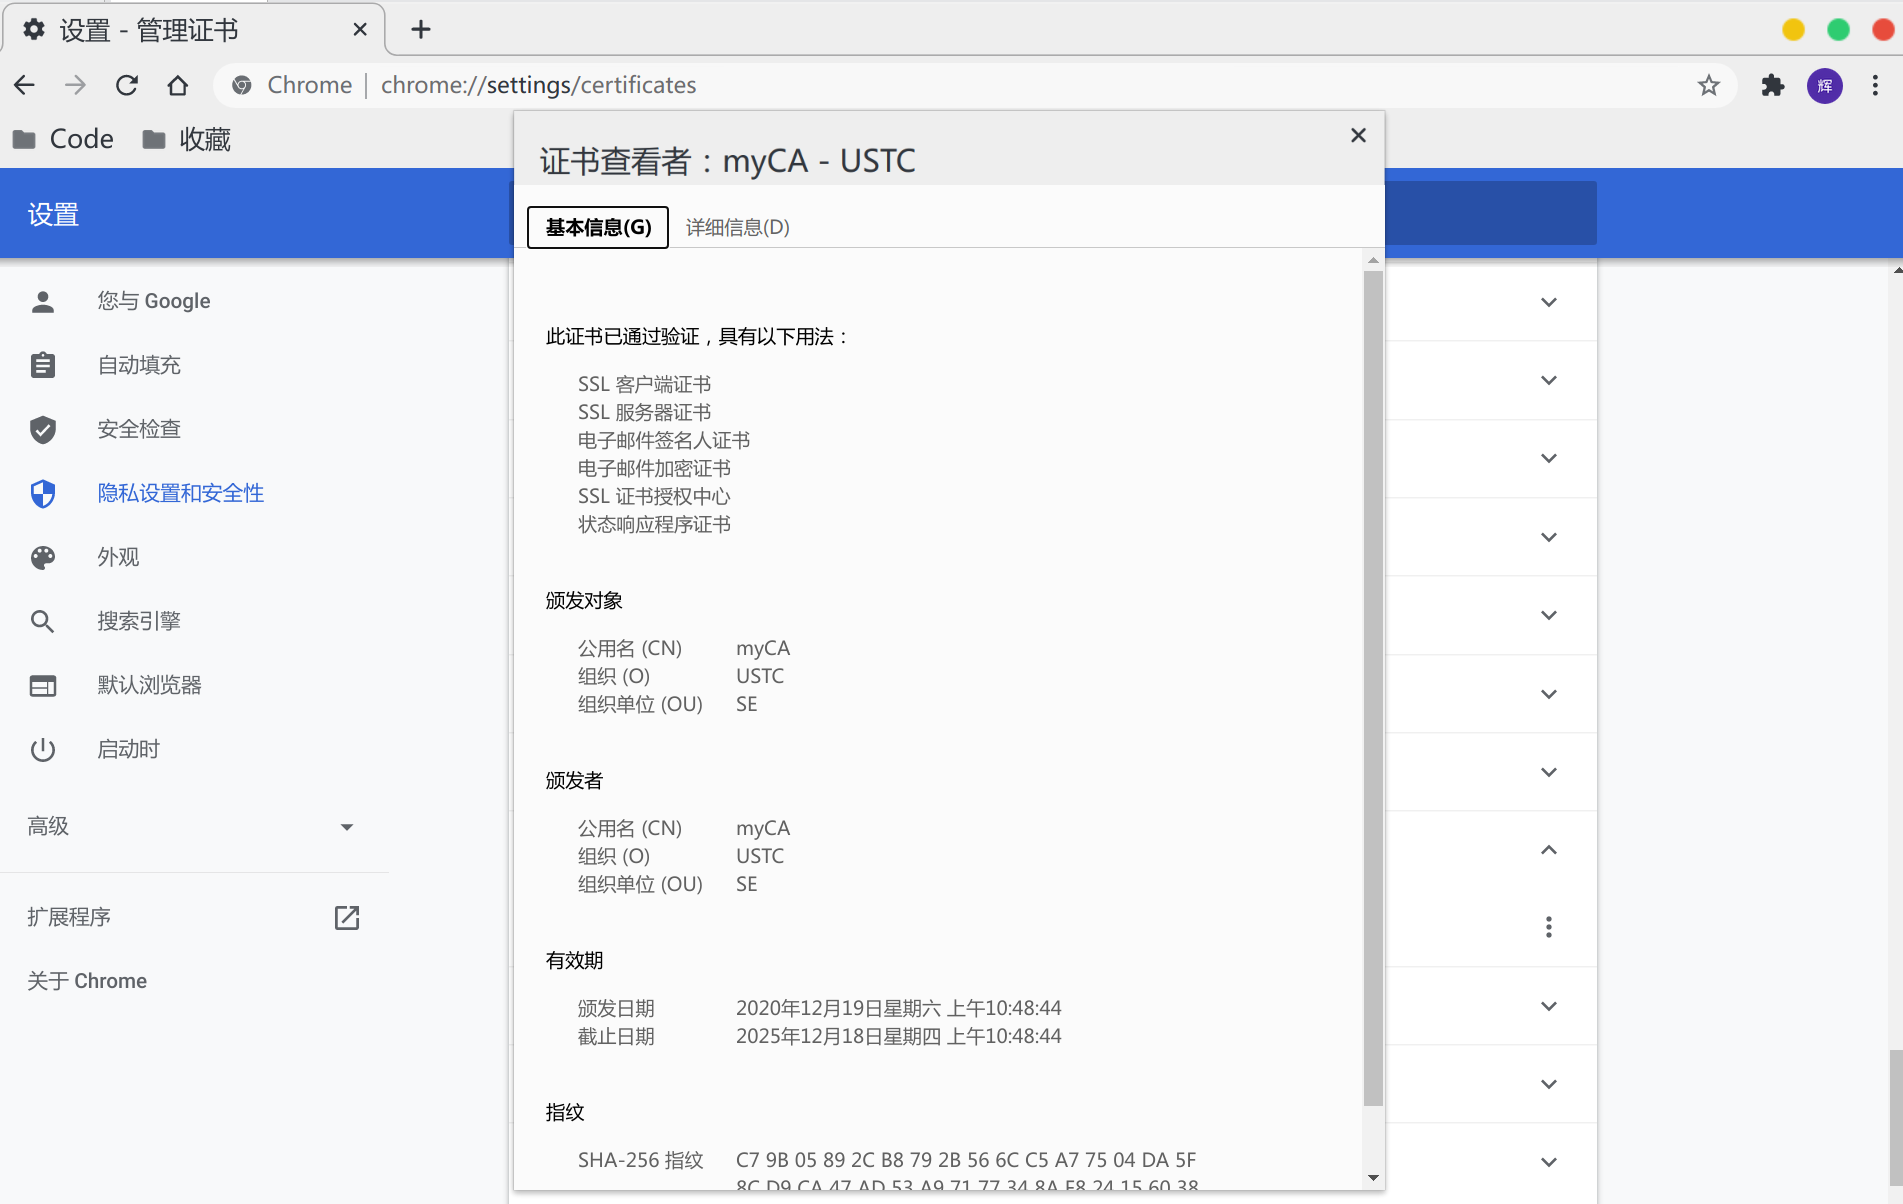Screen dimensions: 1903x1204
Task: Click the certificate dialog vertical scrollbar thumb
Action: tap(1373, 688)
